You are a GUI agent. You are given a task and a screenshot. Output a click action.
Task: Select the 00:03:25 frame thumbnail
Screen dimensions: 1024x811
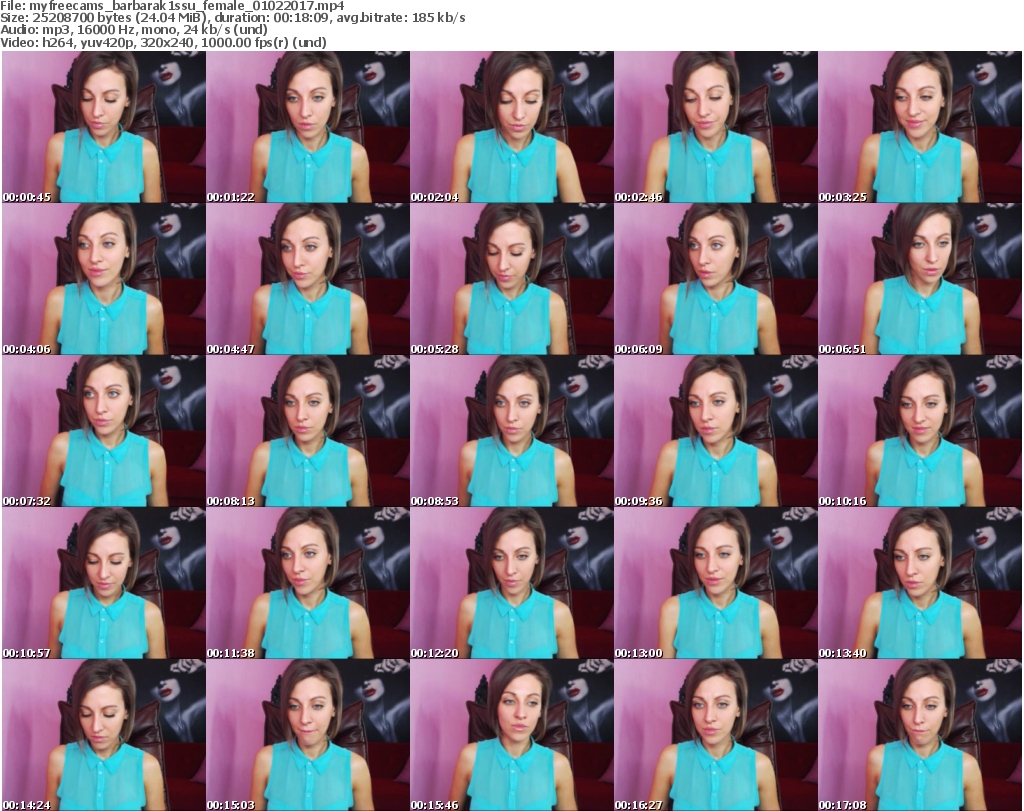[x=920, y=127]
